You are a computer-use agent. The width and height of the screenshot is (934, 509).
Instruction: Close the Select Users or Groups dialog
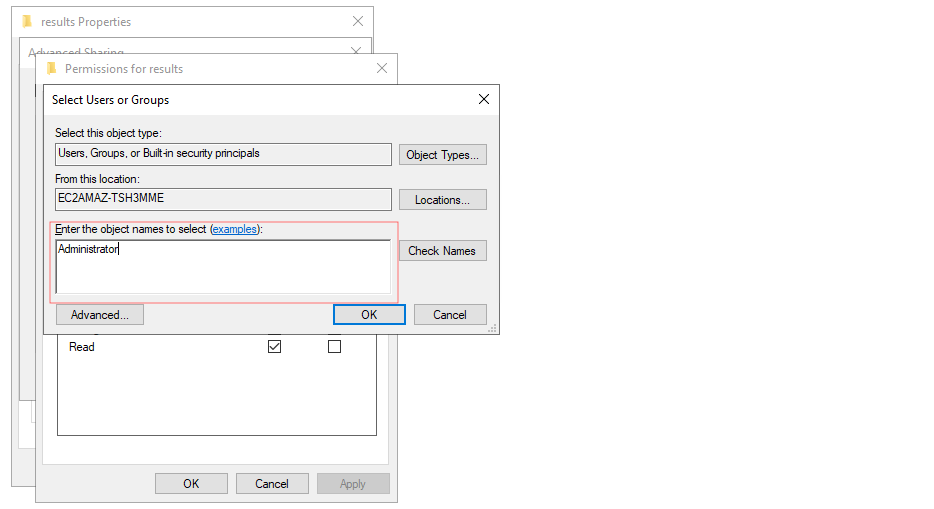point(484,99)
